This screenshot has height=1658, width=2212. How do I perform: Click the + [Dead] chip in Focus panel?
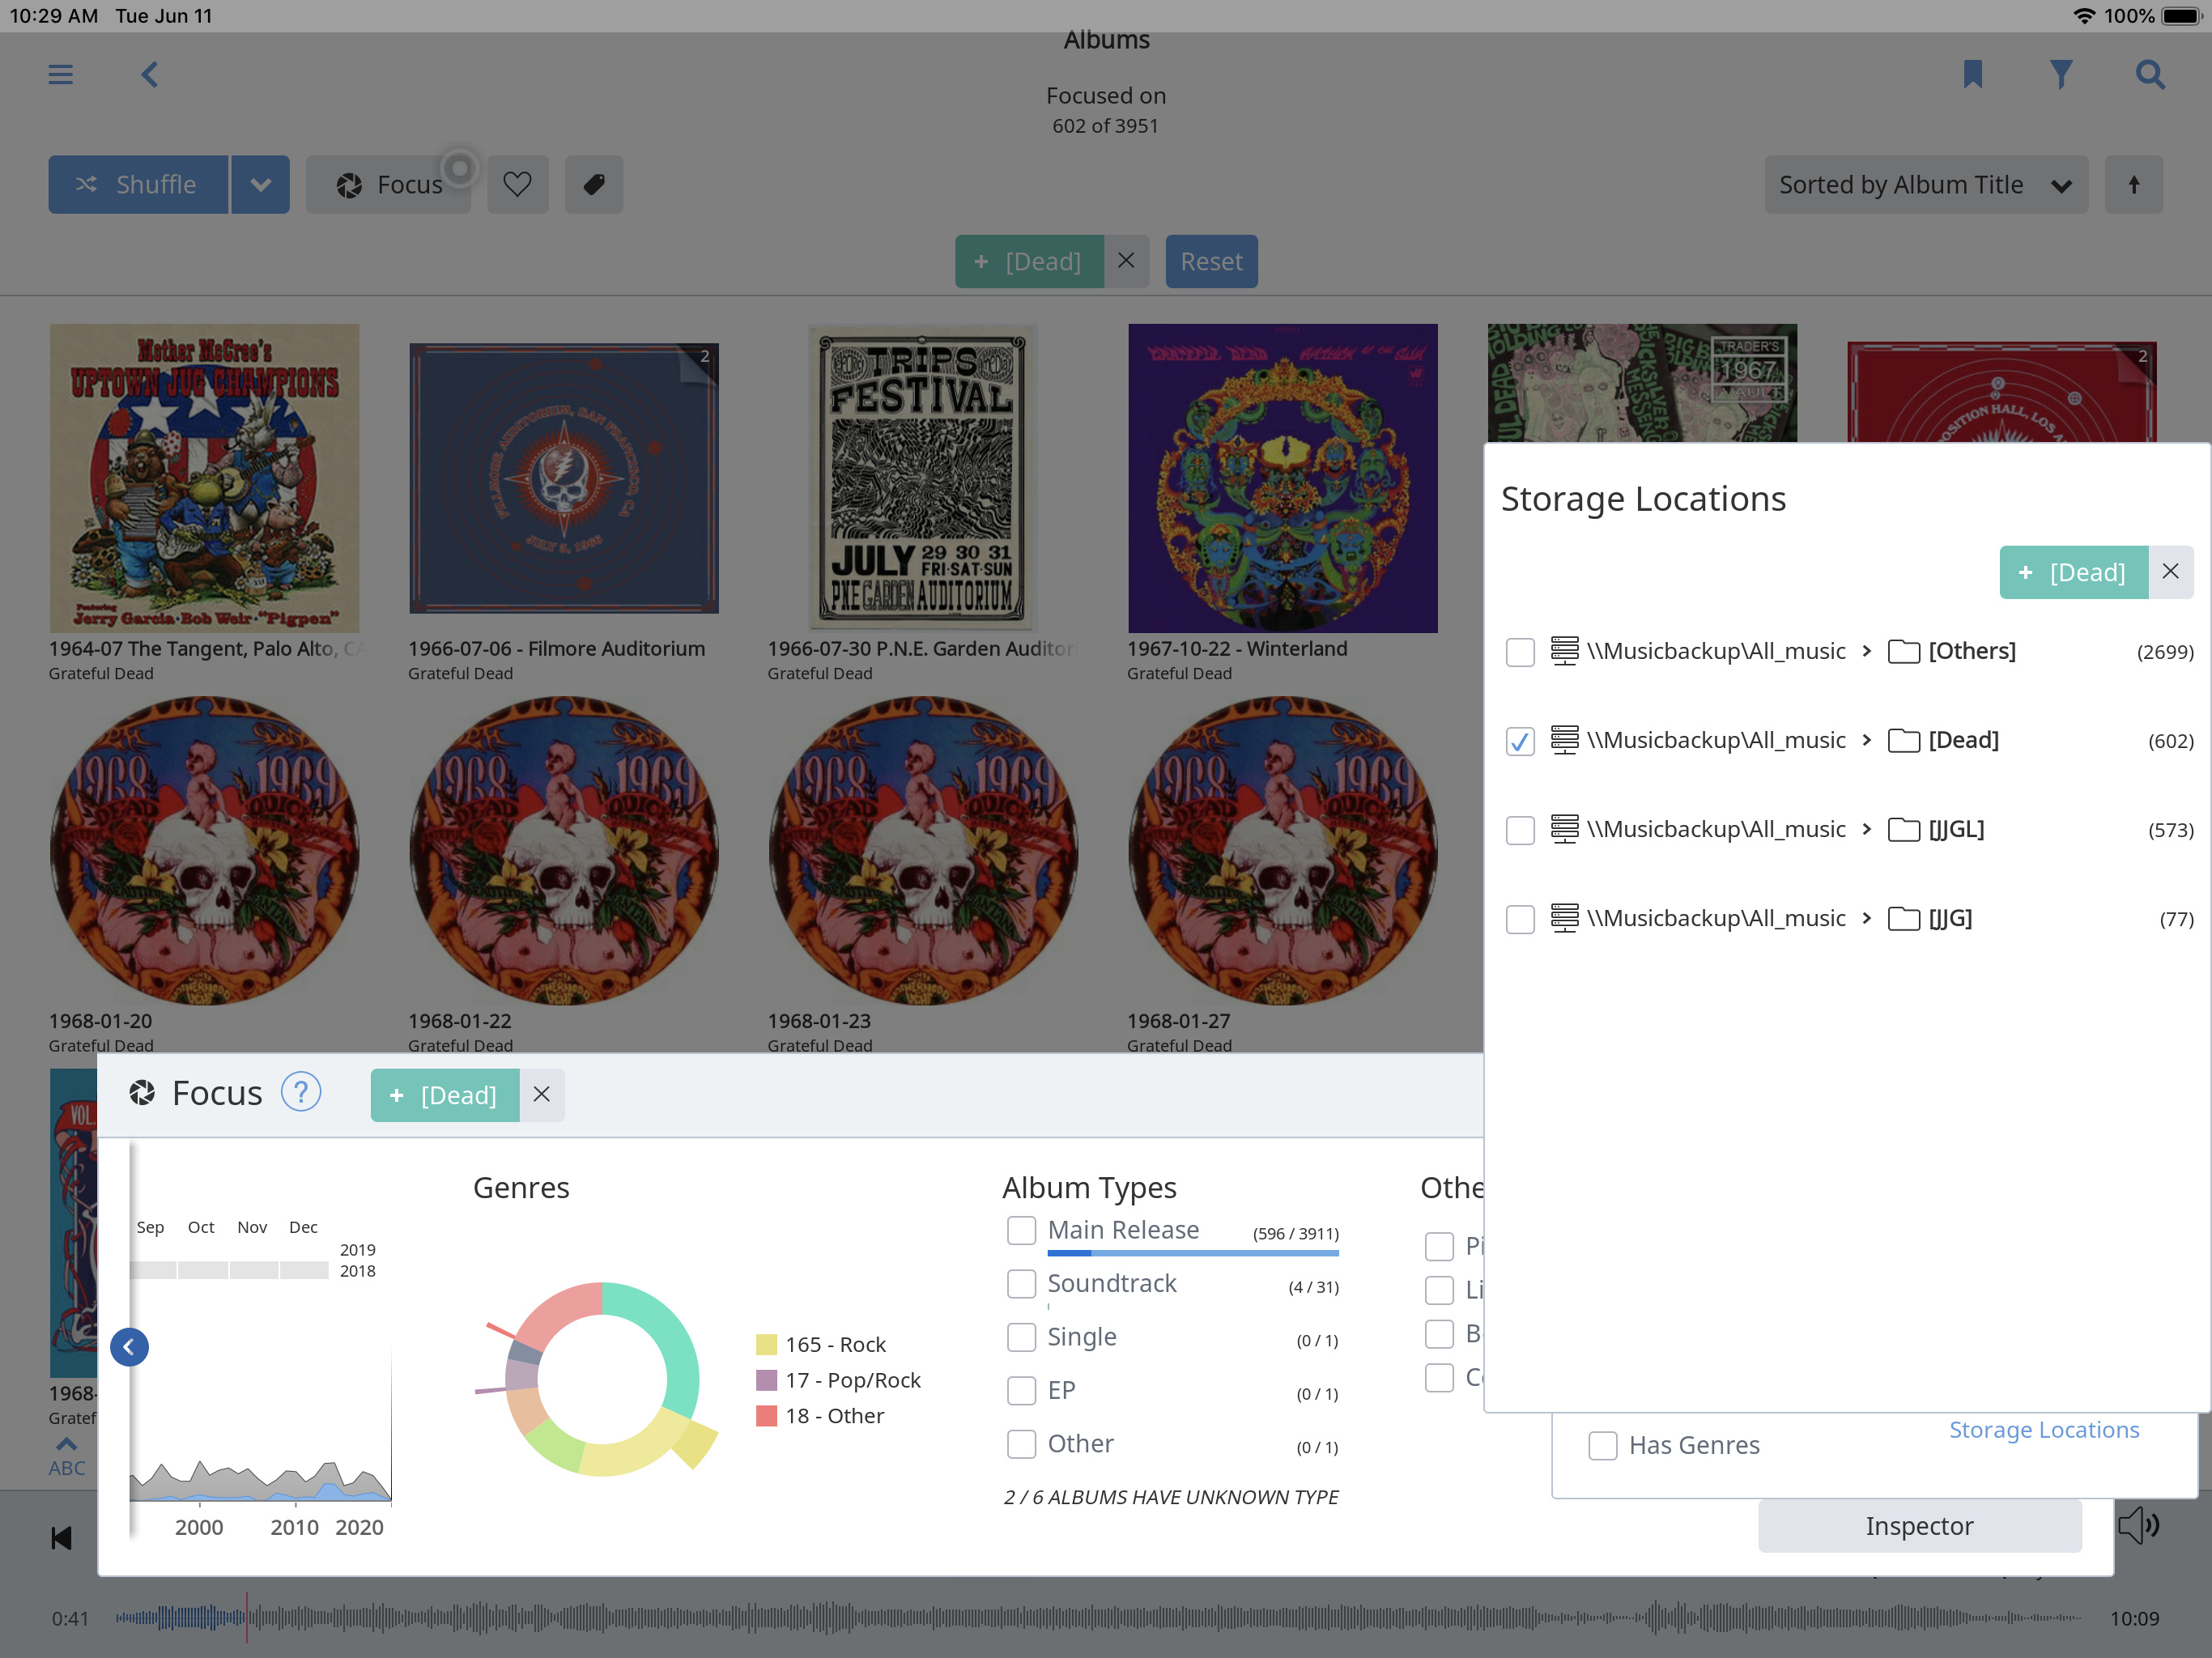445,1094
